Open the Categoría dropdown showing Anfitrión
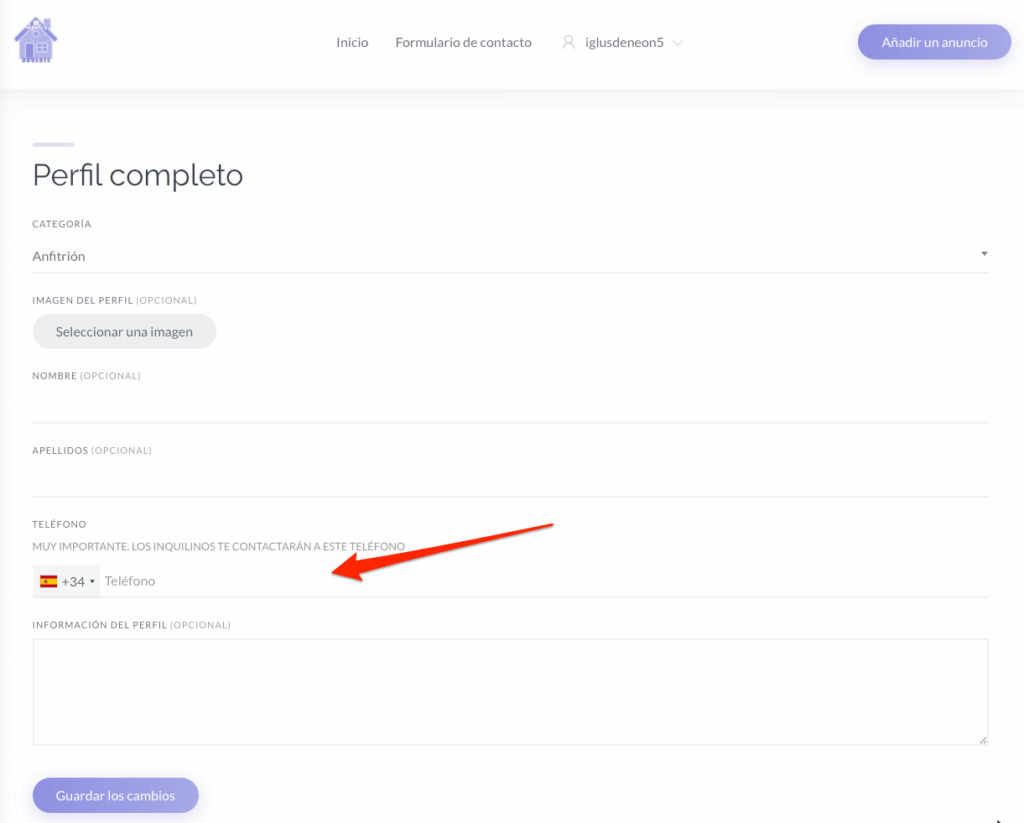The height and width of the screenshot is (823, 1024). 510,256
